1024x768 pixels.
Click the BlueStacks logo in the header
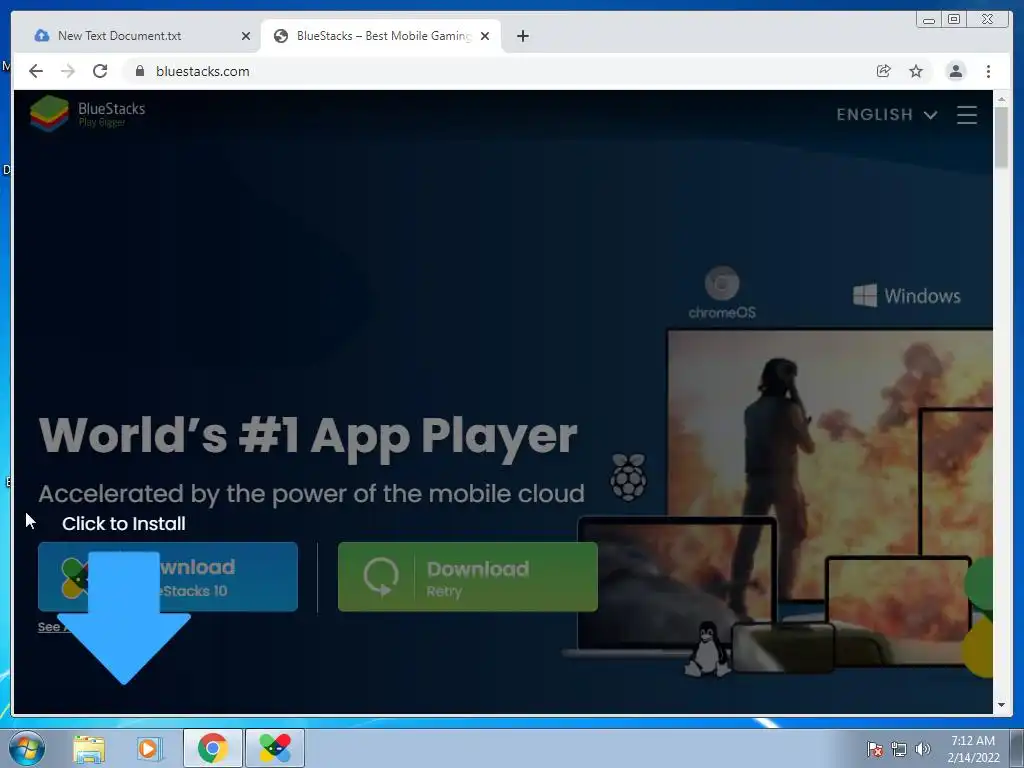(88, 113)
